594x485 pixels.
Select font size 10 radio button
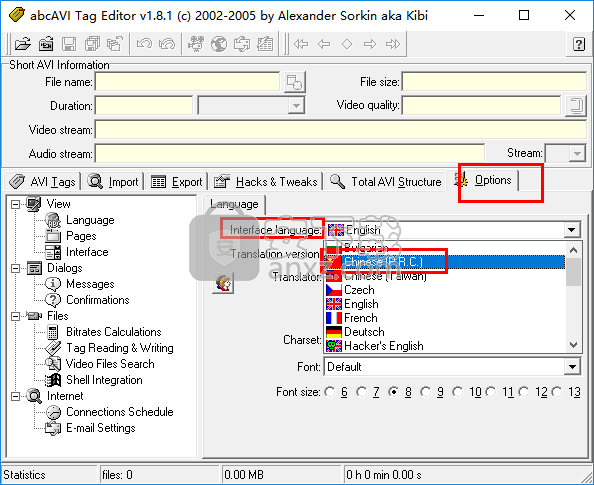pos(458,392)
